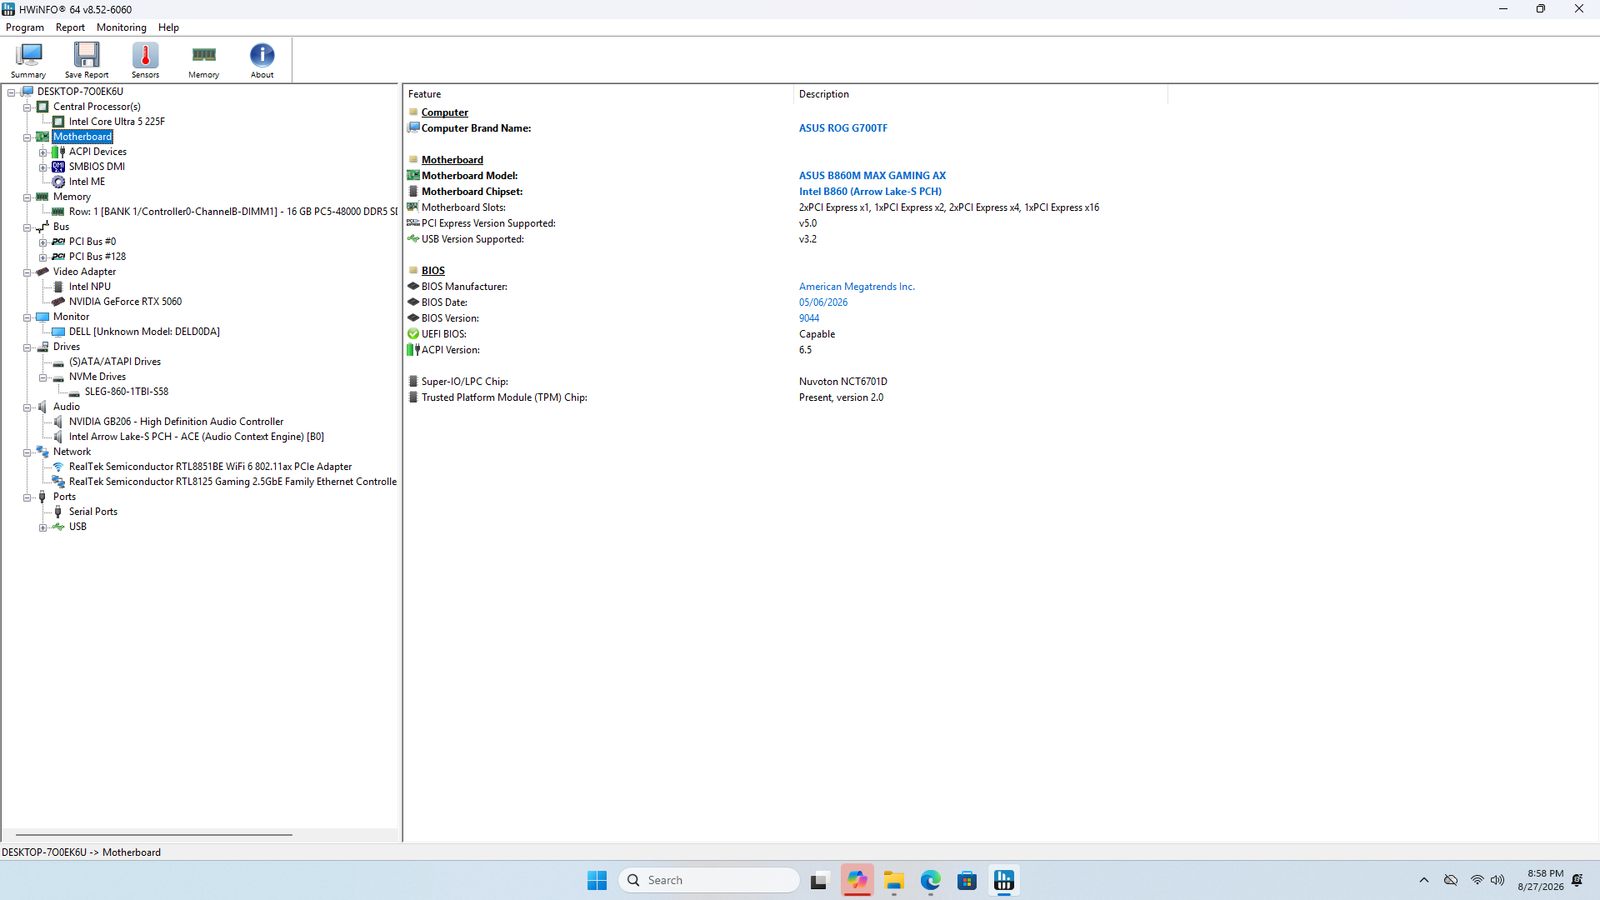
Task: Open the Memory toolbar tool
Action: [x=204, y=60]
